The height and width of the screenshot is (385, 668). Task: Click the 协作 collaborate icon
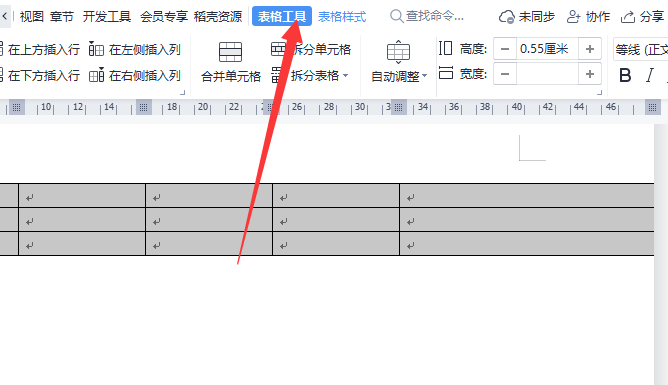point(573,17)
